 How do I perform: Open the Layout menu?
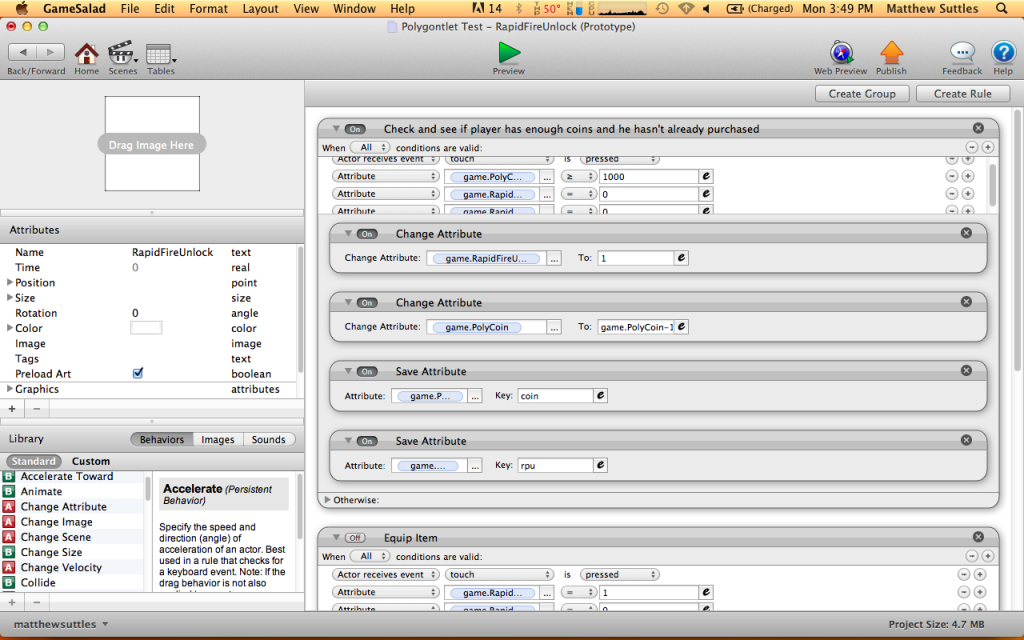tap(260, 9)
